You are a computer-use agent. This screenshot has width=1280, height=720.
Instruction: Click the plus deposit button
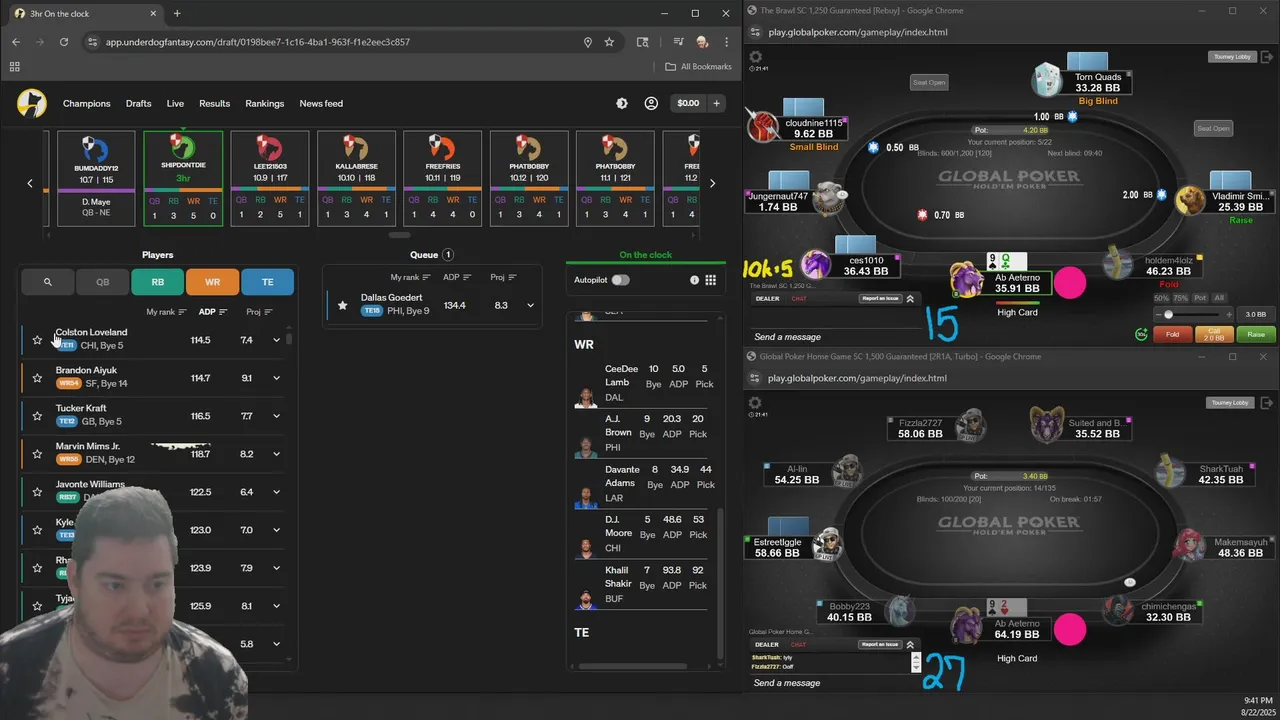pyautogui.click(x=716, y=103)
